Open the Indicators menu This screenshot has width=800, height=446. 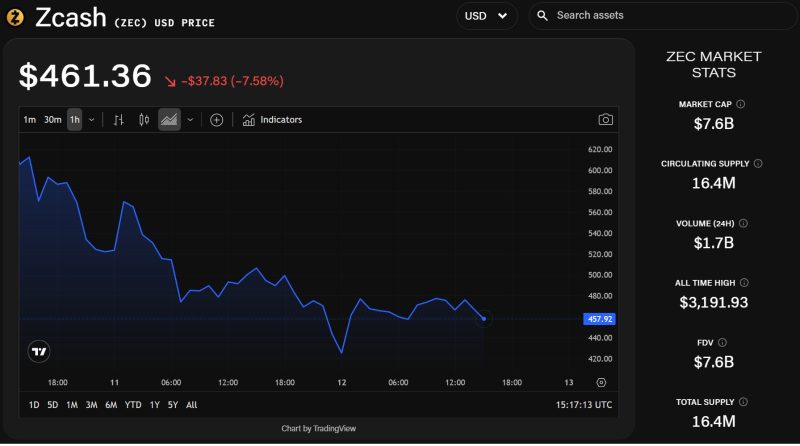[x=272, y=120]
